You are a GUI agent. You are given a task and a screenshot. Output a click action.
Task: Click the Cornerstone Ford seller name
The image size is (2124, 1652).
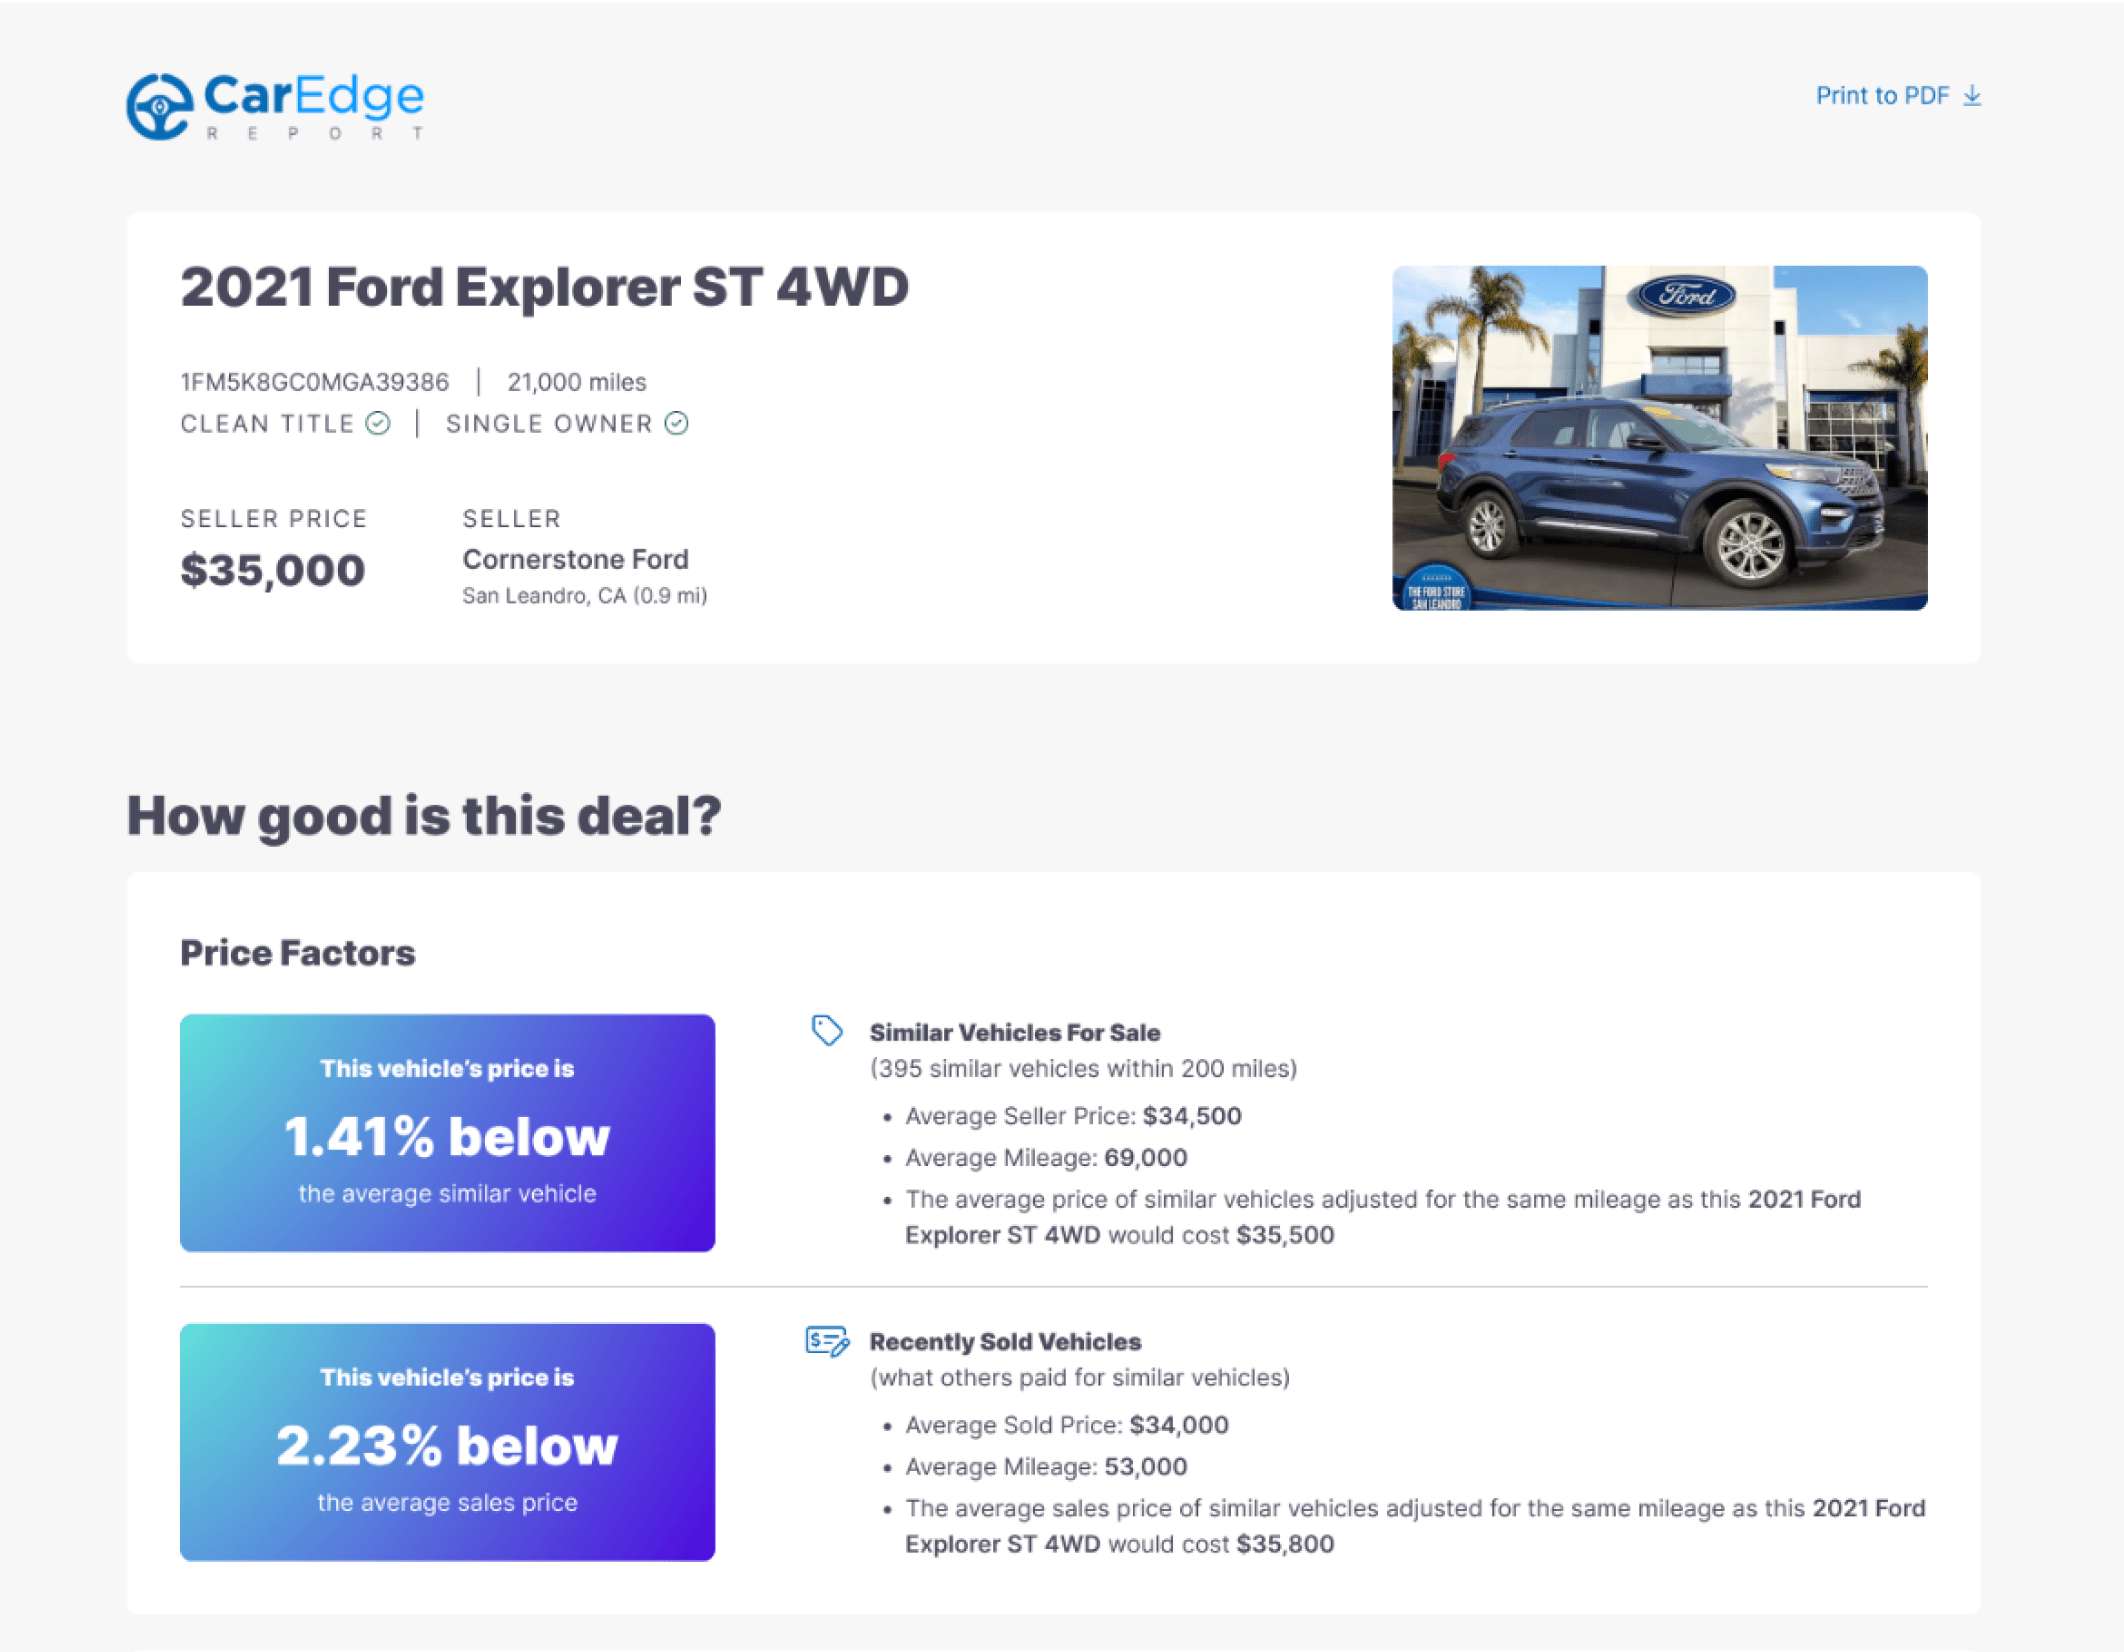point(575,559)
